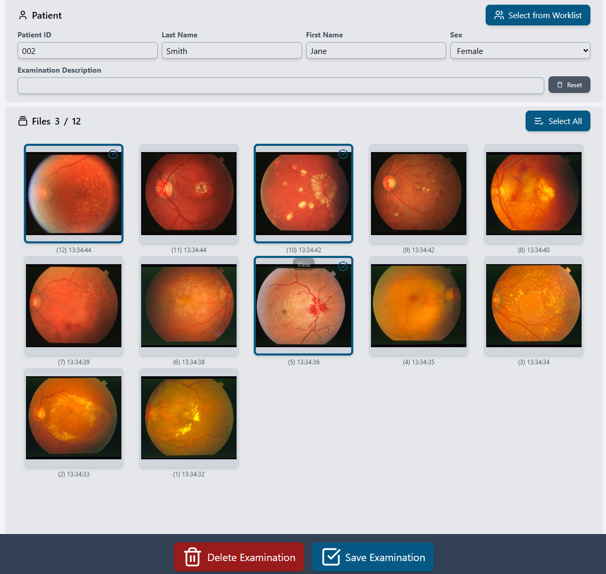Select fundus thumbnail (4) 13:34:35

coord(419,306)
